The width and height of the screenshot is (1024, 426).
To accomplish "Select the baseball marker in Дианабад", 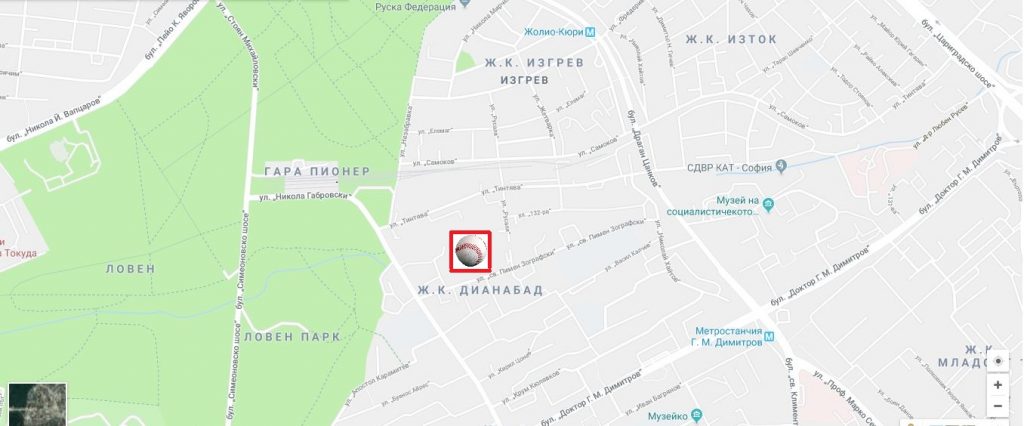I will pos(470,252).
